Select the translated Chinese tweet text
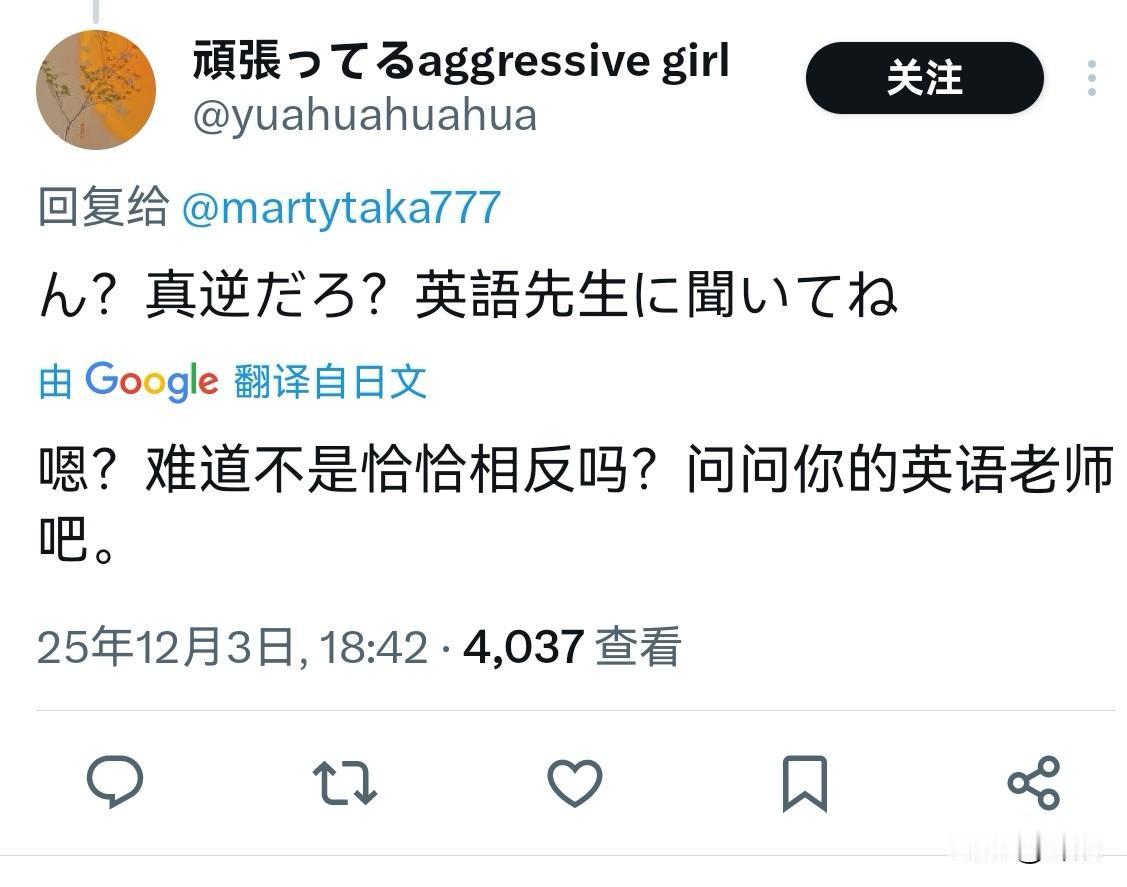The height and width of the screenshot is (887, 1127). tap(575, 503)
